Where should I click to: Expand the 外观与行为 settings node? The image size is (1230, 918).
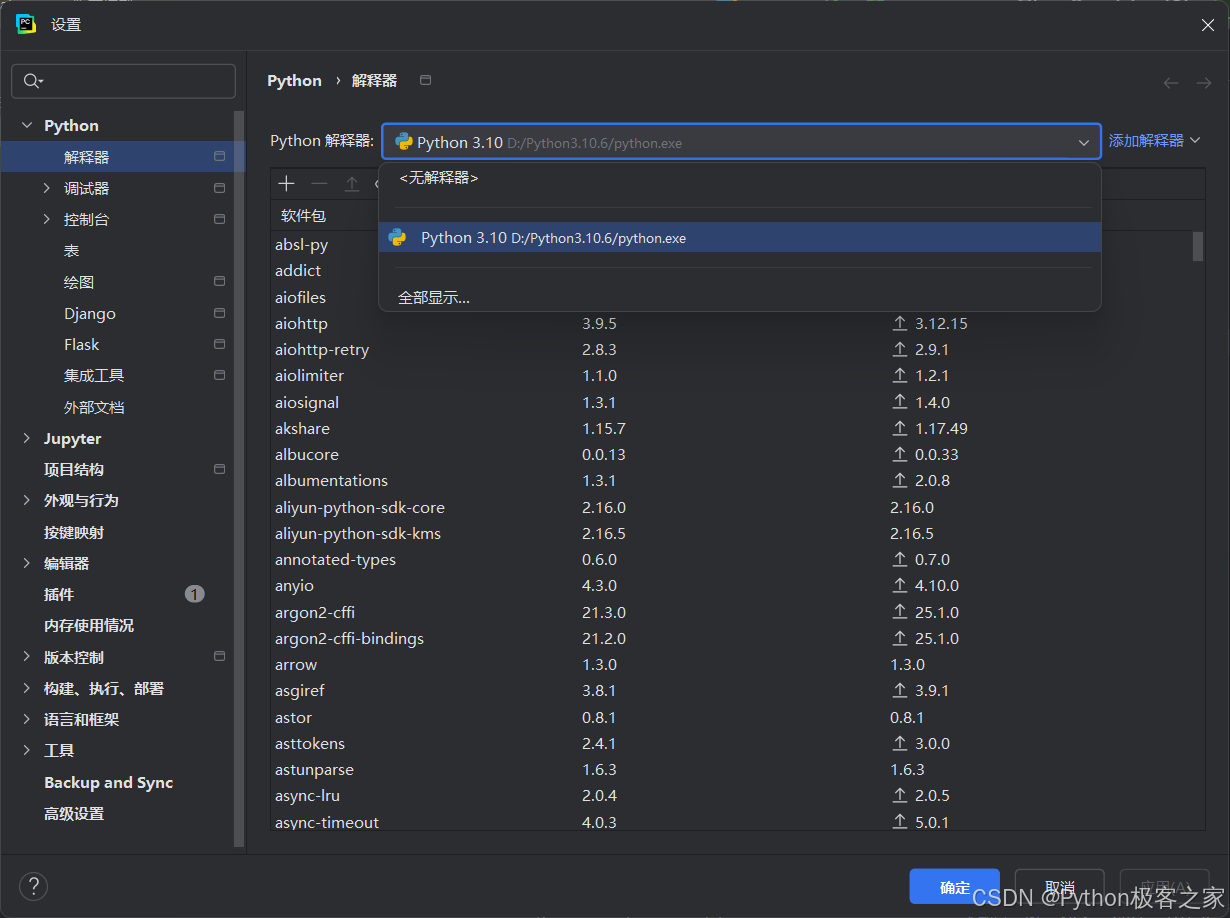click(x=27, y=500)
